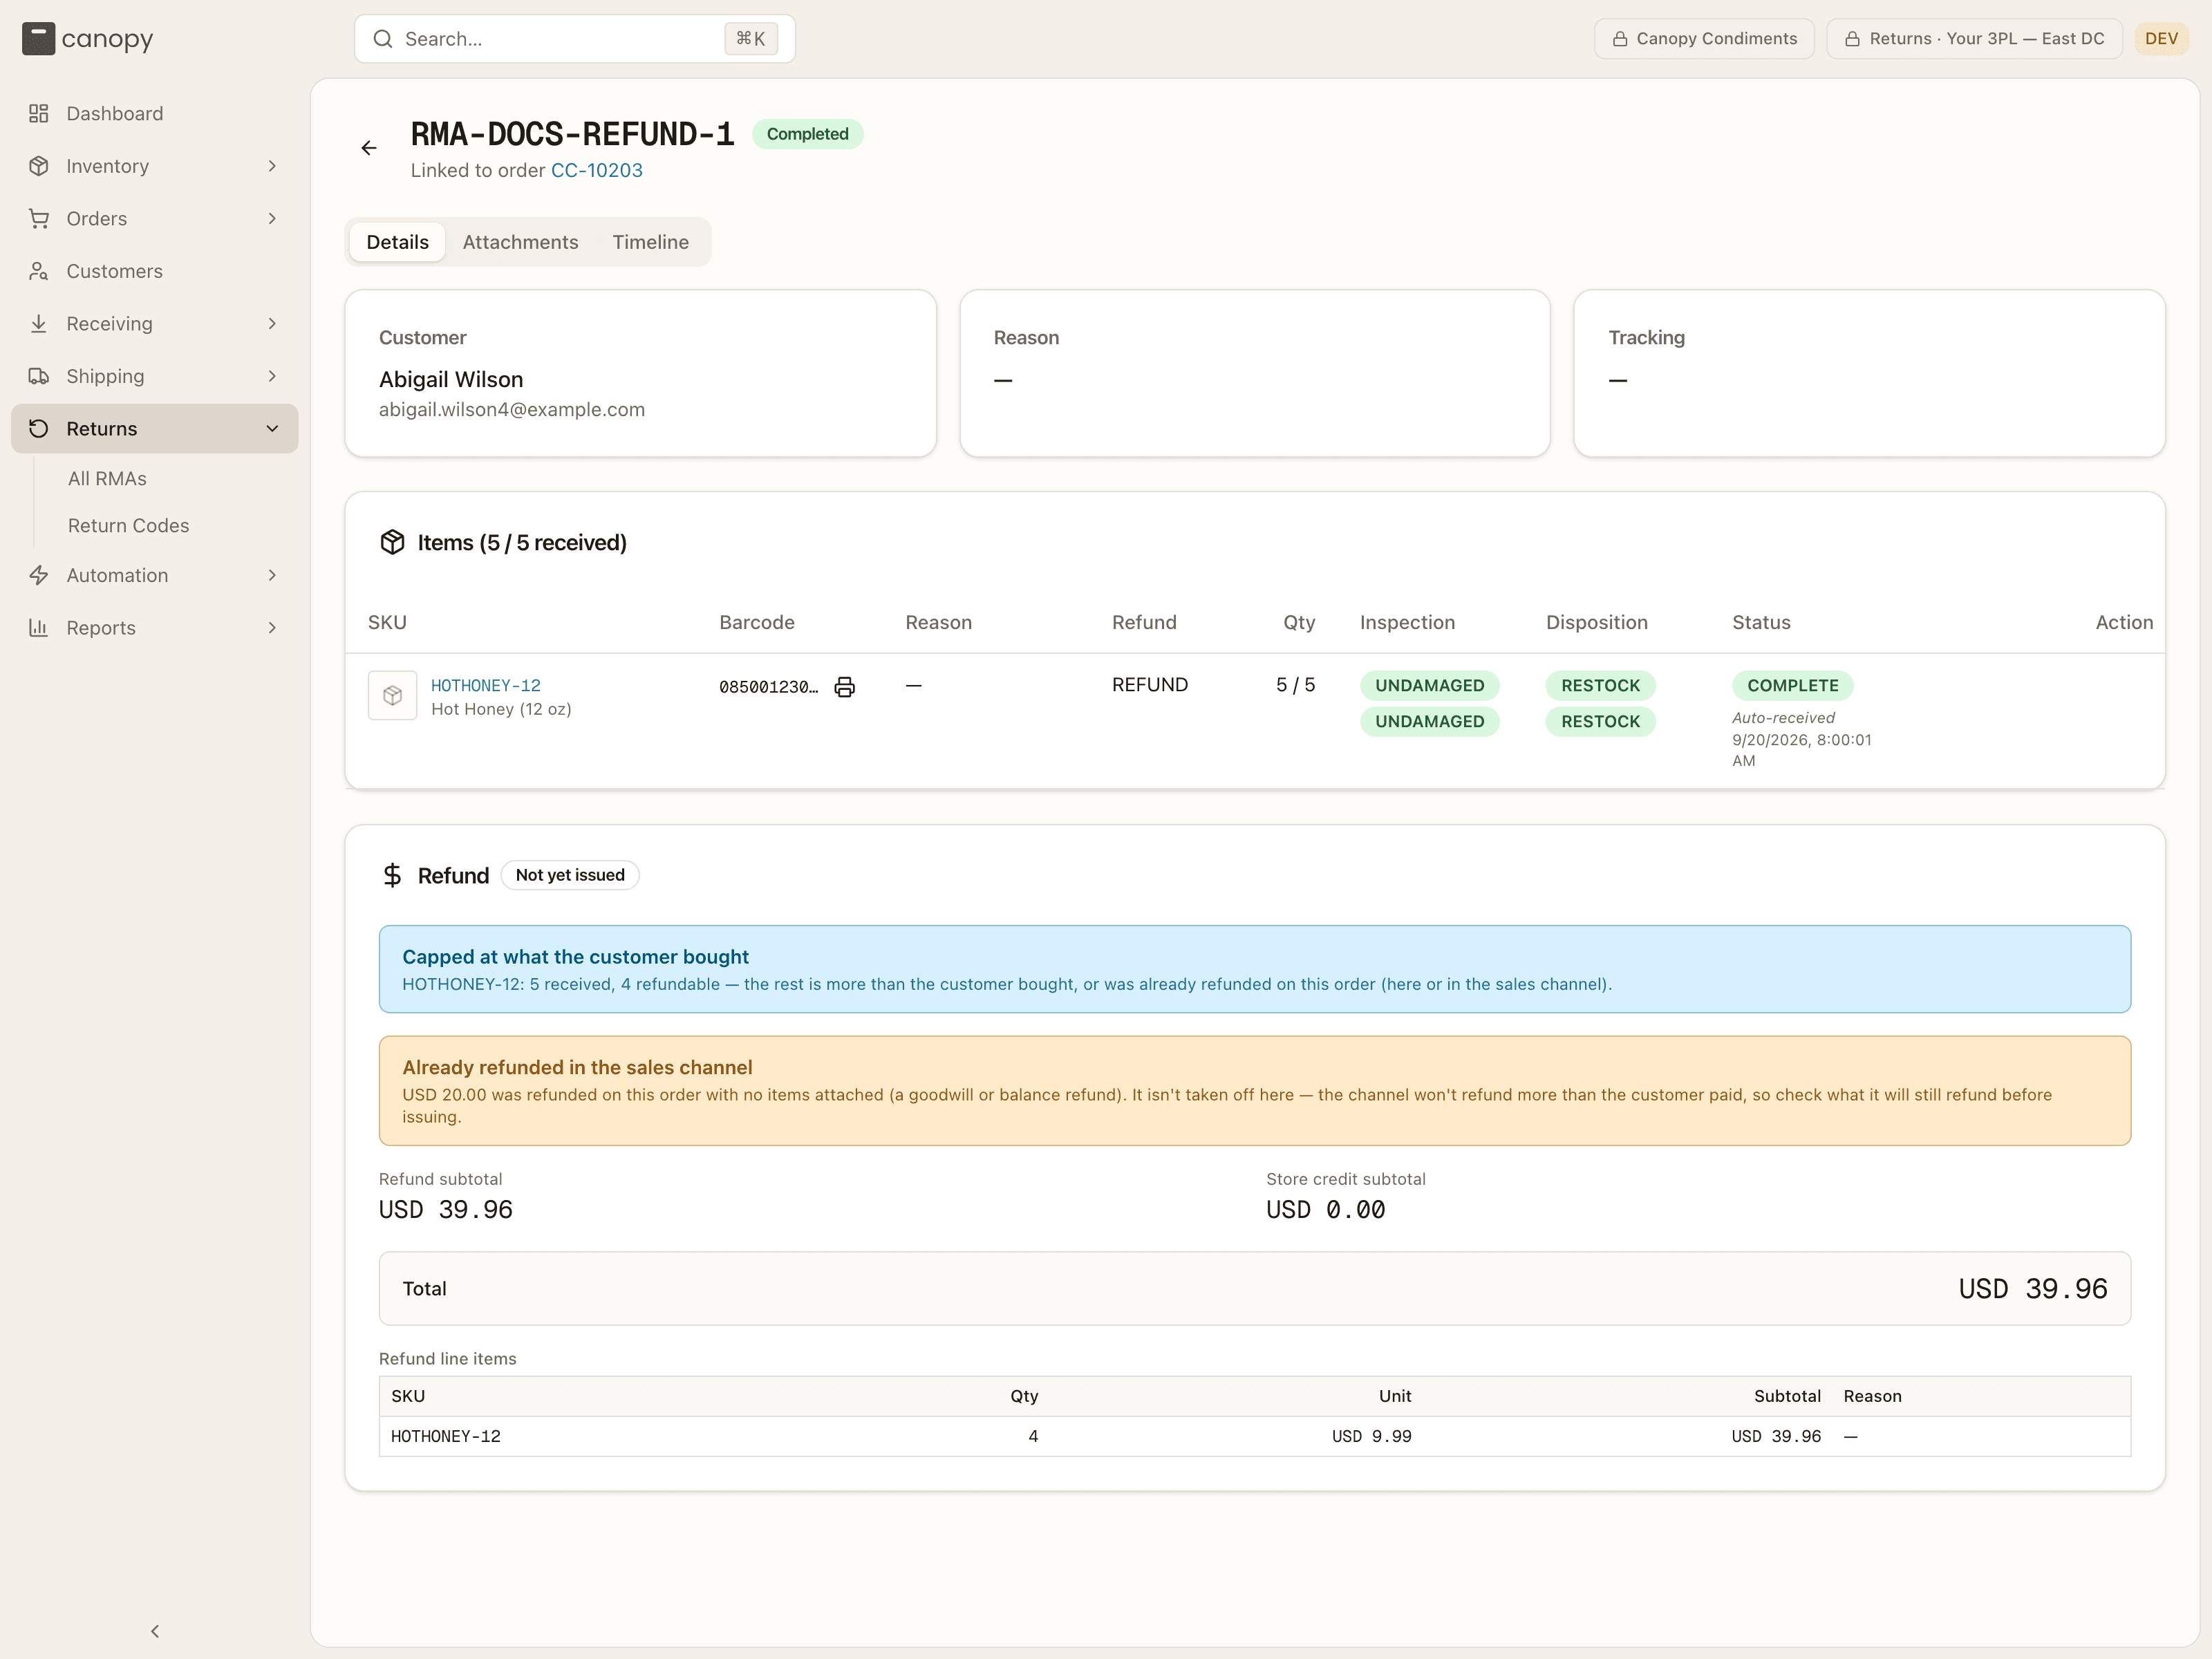Viewport: 2212px width, 1659px height.
Task: Click the Returns circular arrow icon
Action: pos(39,428)
